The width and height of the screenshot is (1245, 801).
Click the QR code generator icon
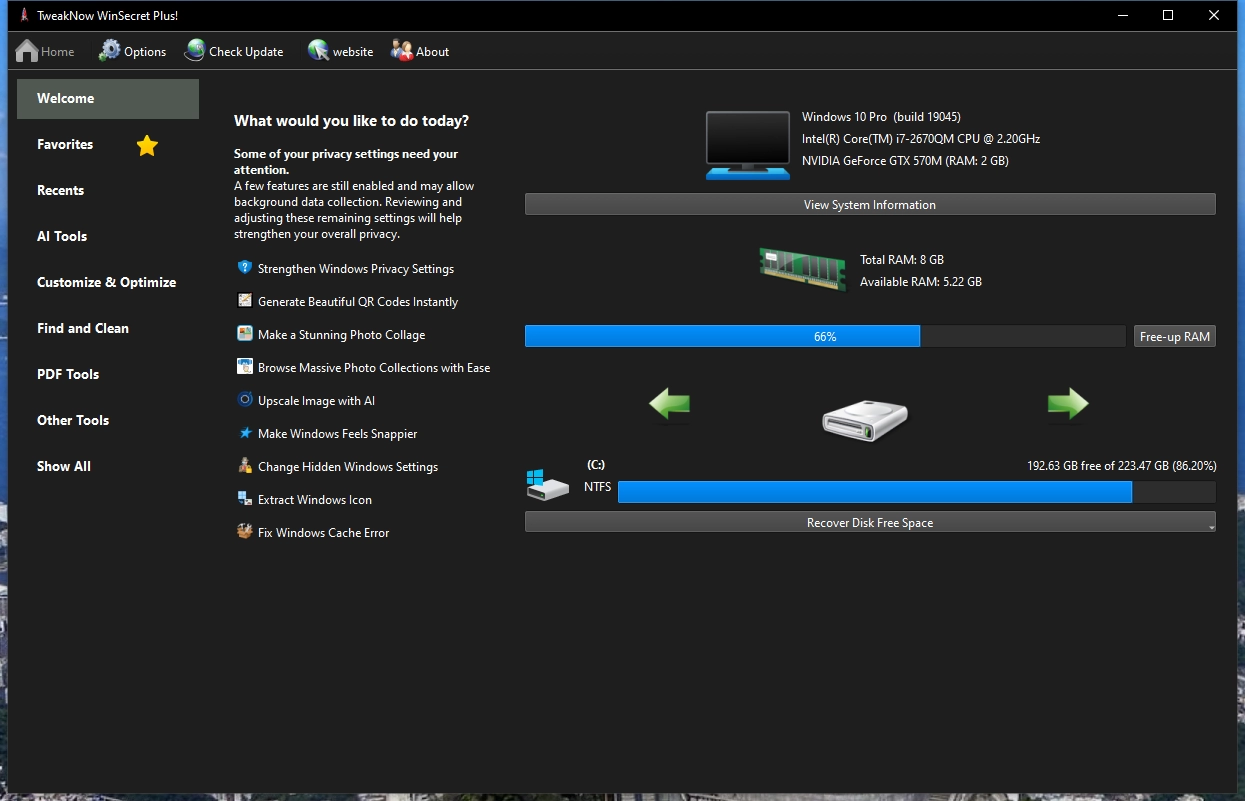(x=245, y=301)
